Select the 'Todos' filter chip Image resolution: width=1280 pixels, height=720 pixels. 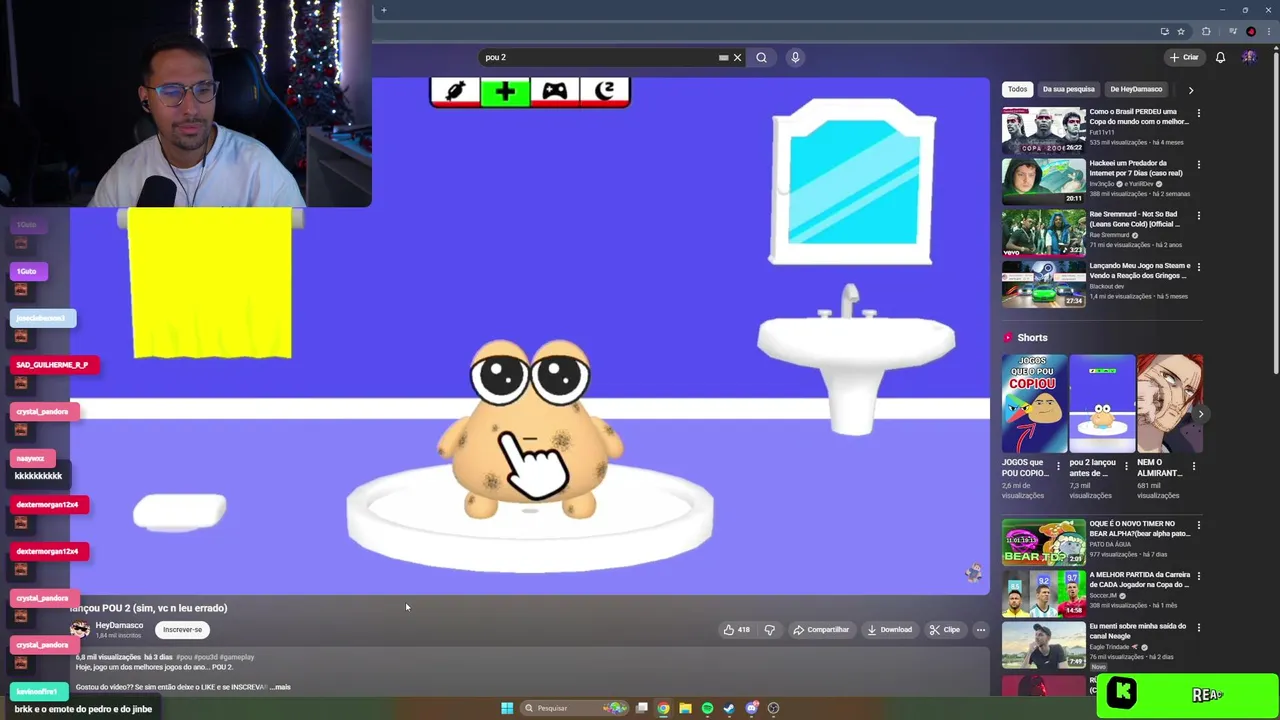(x=1017, y=89)
